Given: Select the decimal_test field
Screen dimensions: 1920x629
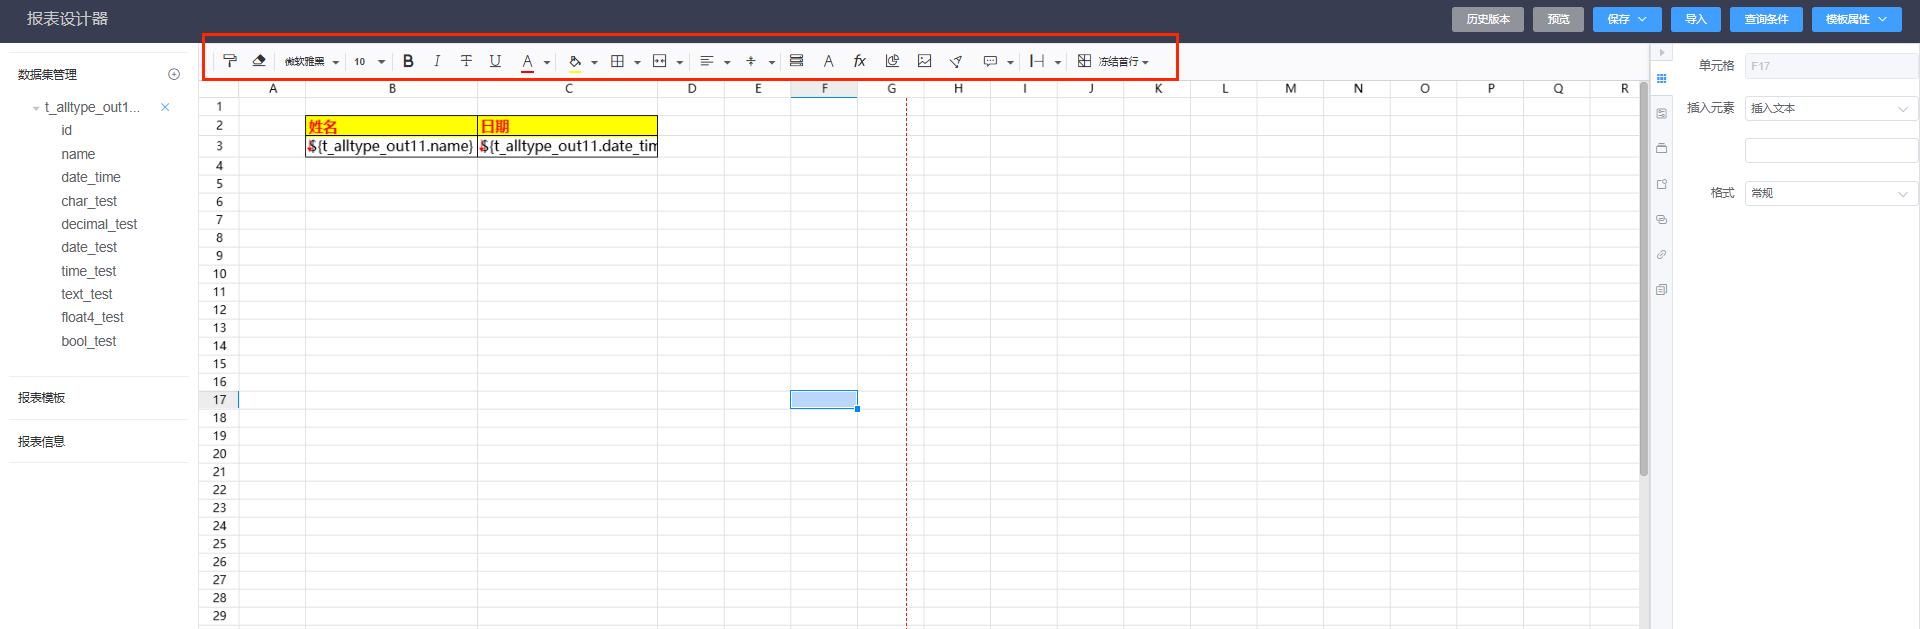Looking at the screenshot, I should (99, 224).
